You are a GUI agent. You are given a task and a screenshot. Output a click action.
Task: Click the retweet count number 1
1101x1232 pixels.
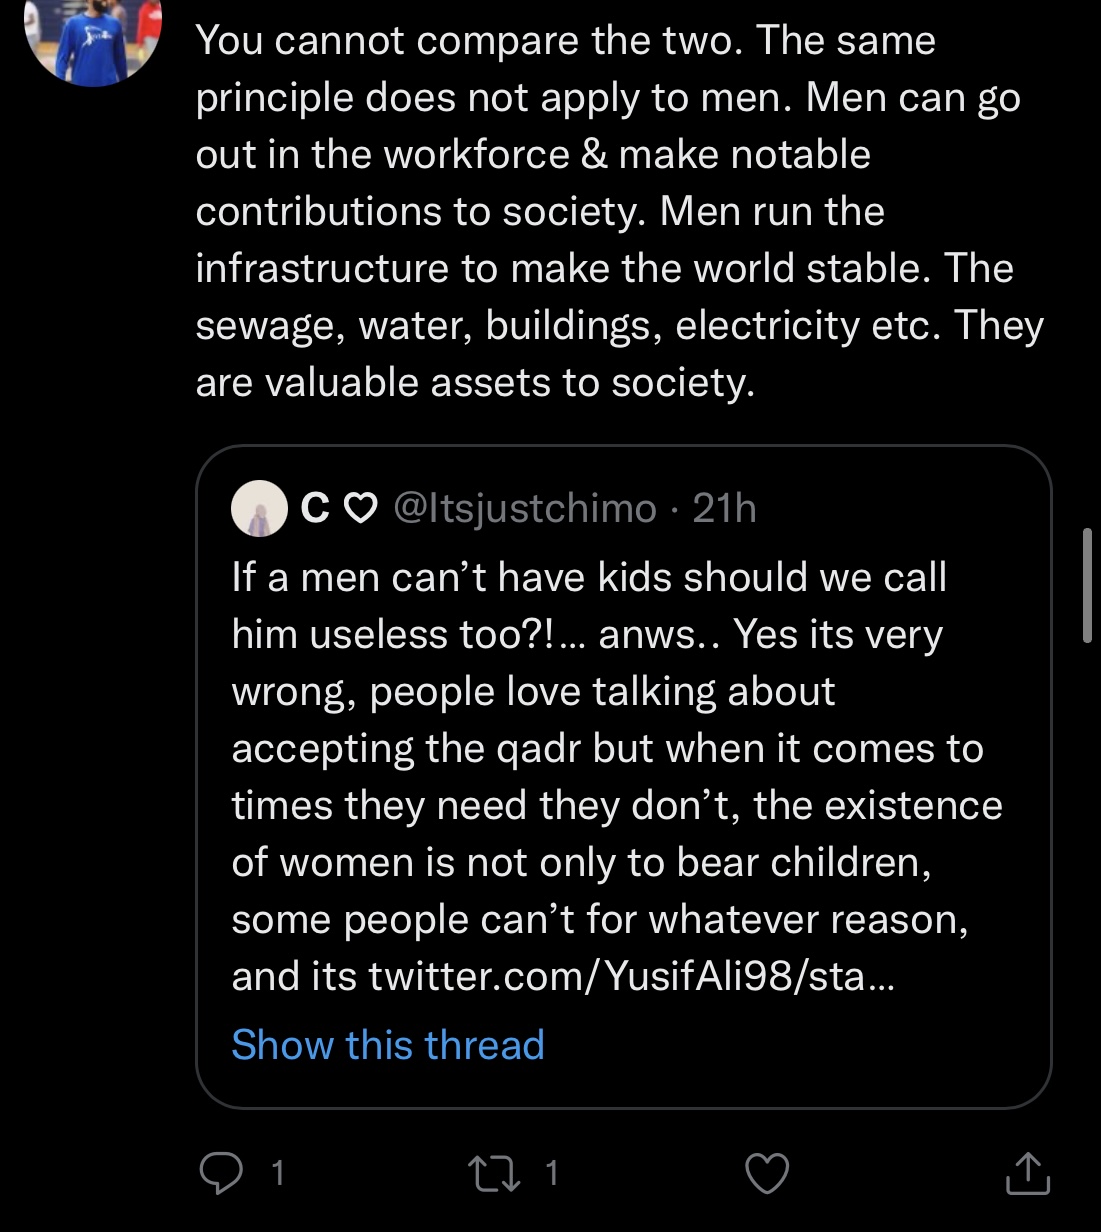(551, 1173)
